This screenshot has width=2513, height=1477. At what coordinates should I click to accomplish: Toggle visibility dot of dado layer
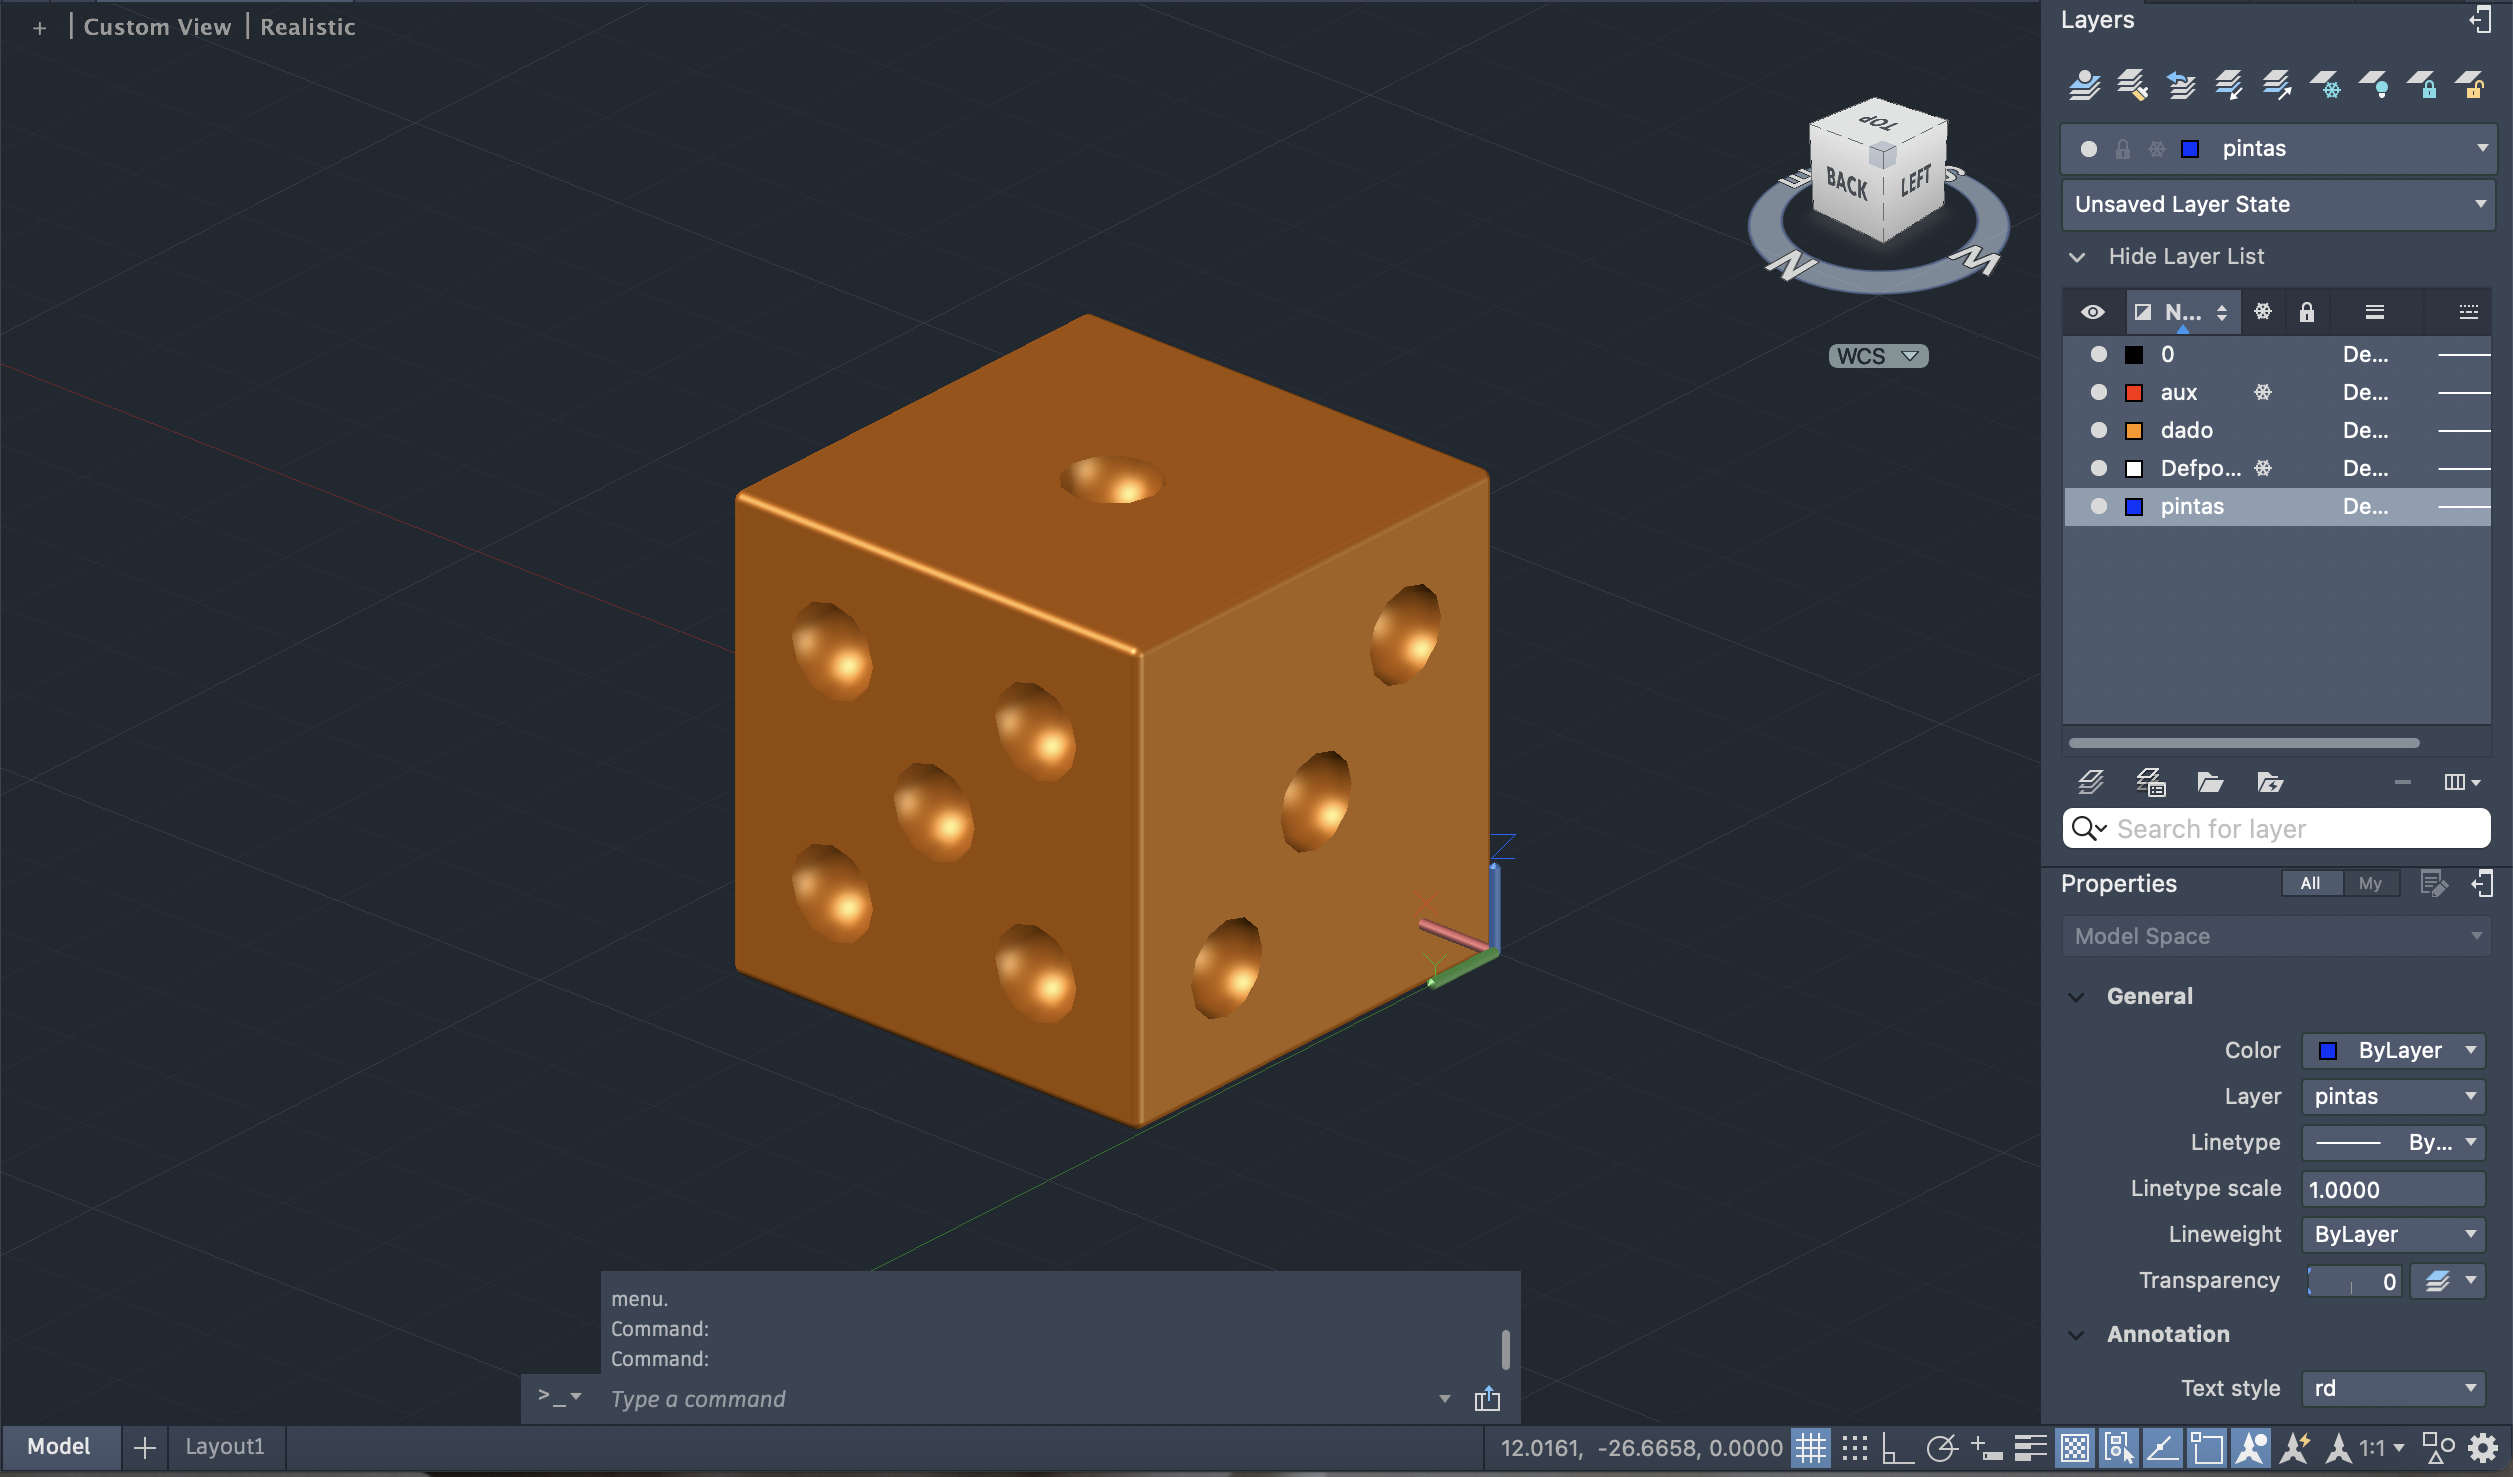tap(2098, 430)
